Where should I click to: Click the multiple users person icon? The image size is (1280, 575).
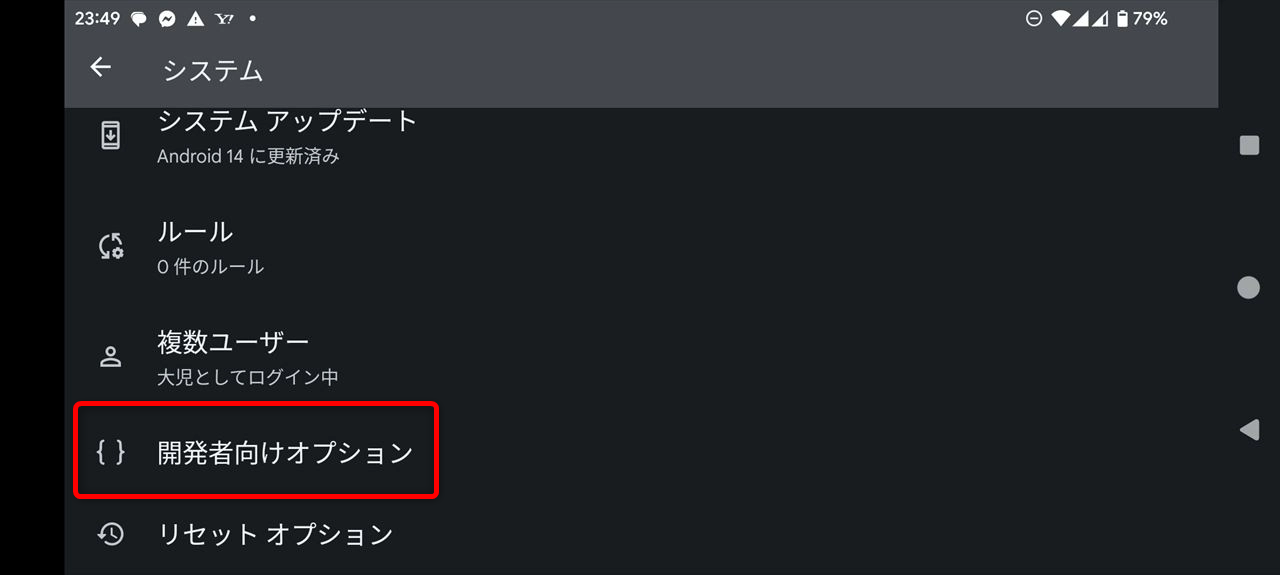111,357
